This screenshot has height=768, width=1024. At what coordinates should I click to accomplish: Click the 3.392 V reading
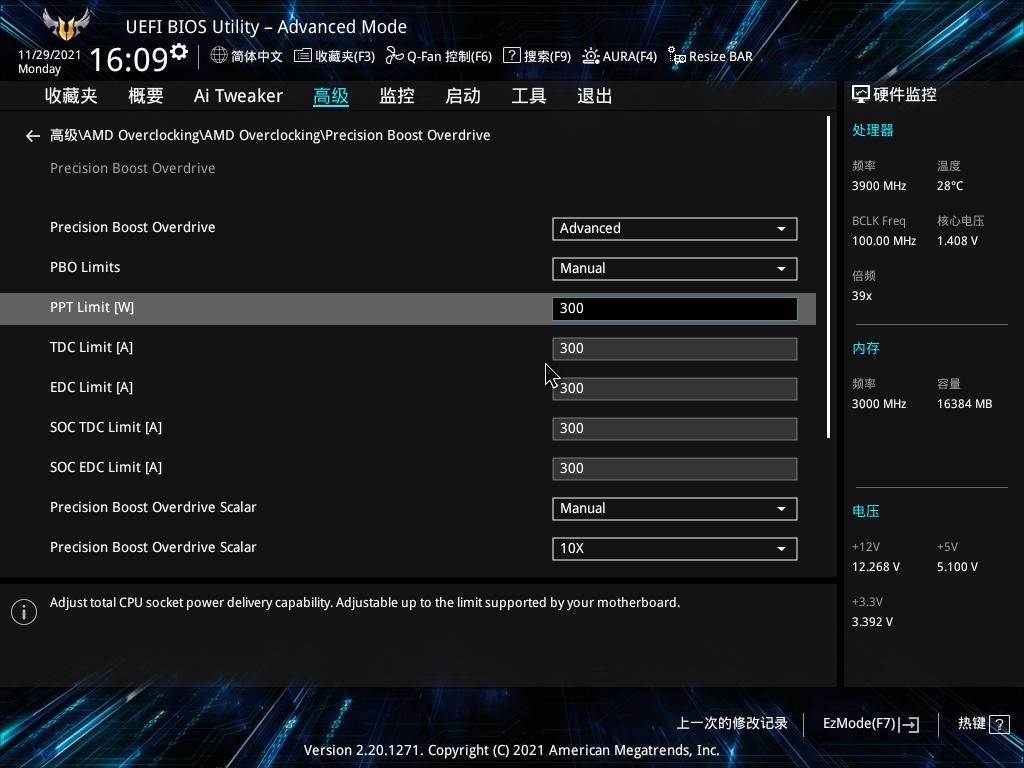tap(872, 622)
